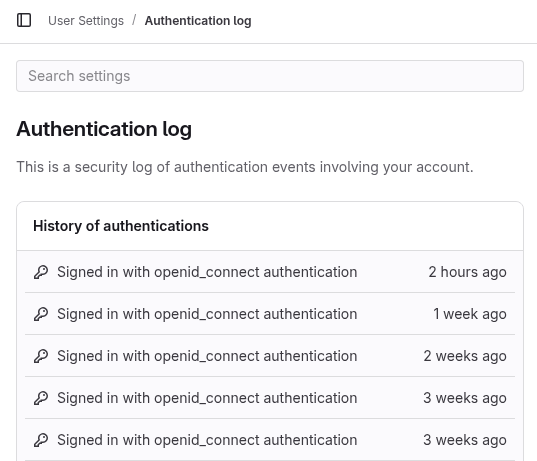Click last 3 weeks ago timestamp

465,440
